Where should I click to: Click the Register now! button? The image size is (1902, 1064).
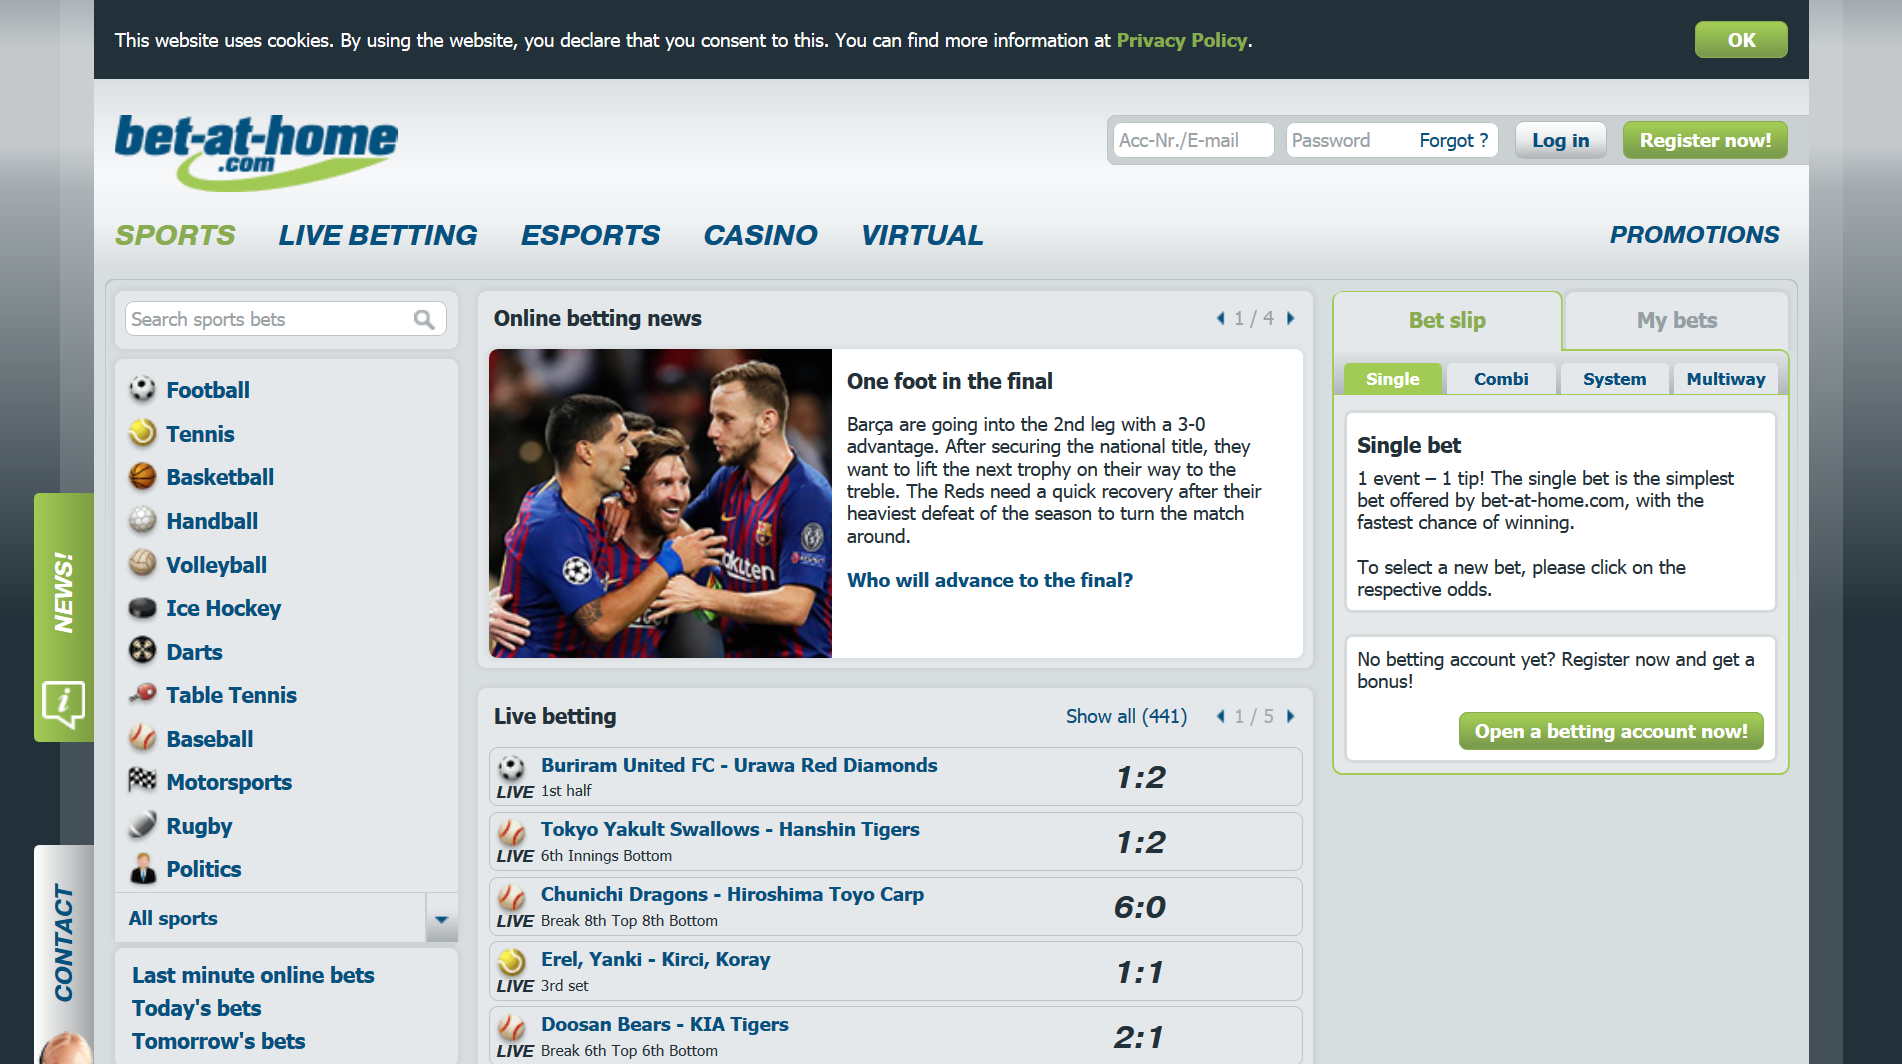click(1704, 140)
